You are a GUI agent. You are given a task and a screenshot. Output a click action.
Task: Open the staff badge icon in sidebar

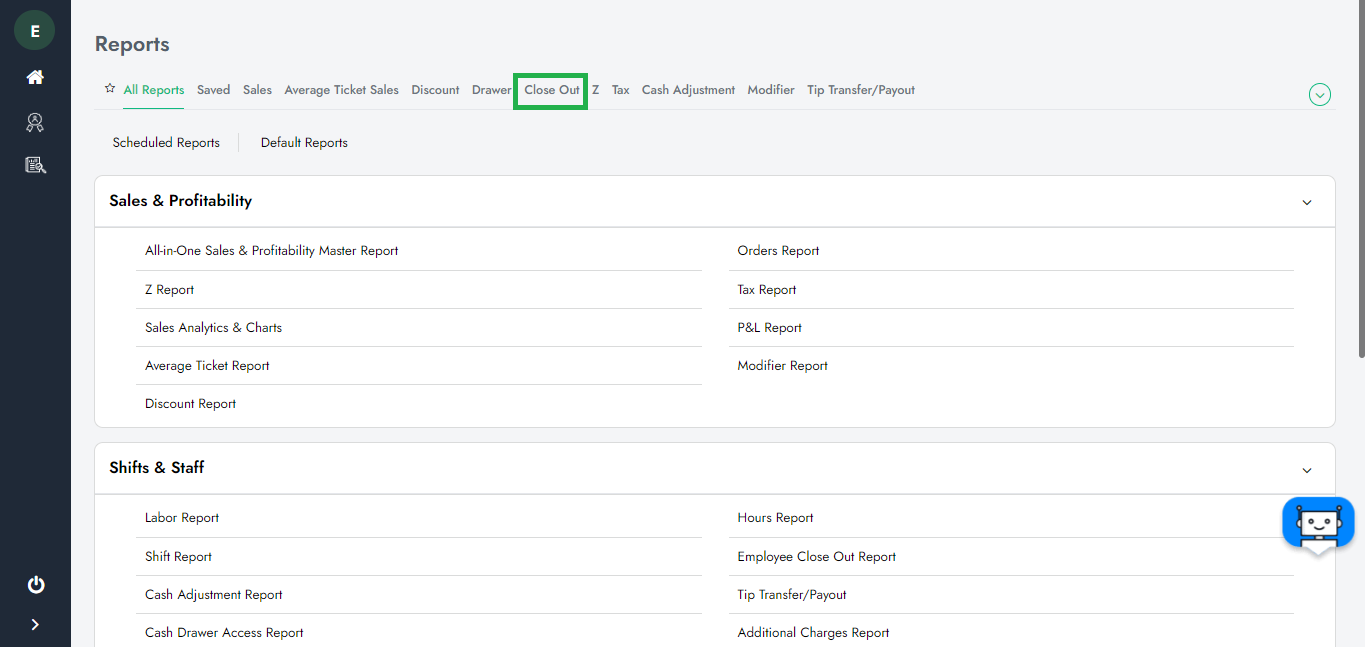coord(35,122)
